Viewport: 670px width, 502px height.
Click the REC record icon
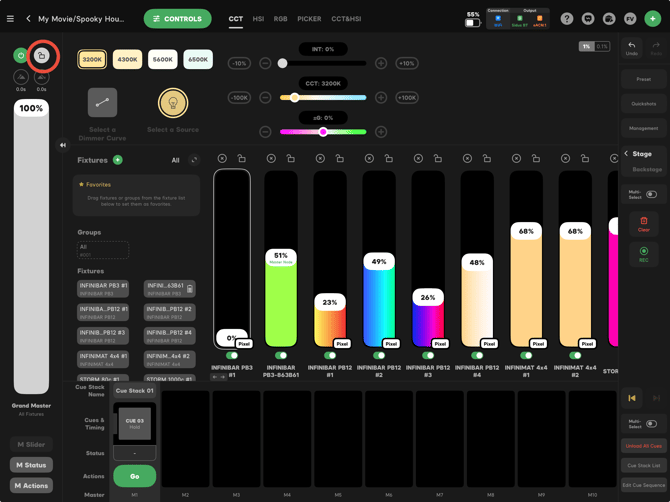644,251
